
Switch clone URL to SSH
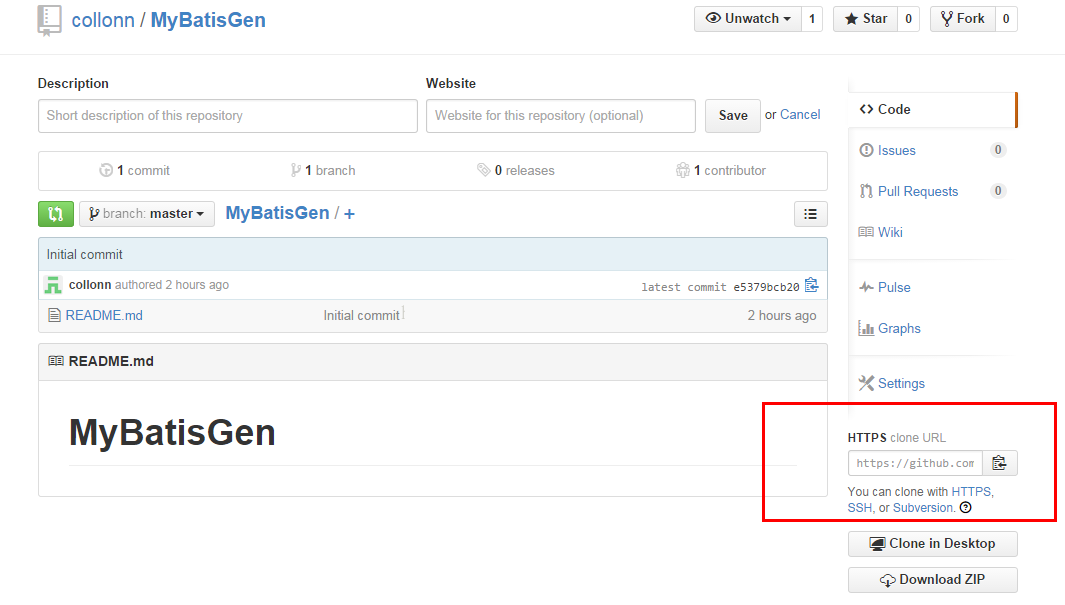pyautogui.click(x=860, y=508)
